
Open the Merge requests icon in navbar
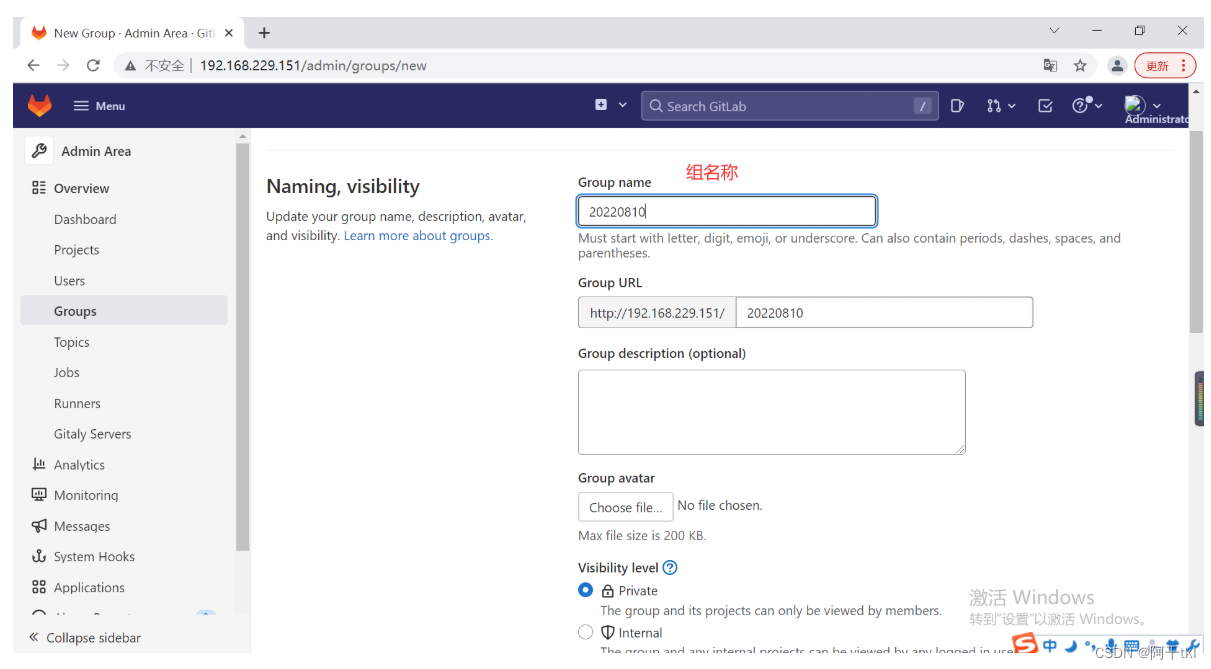[x=996, y=105]
